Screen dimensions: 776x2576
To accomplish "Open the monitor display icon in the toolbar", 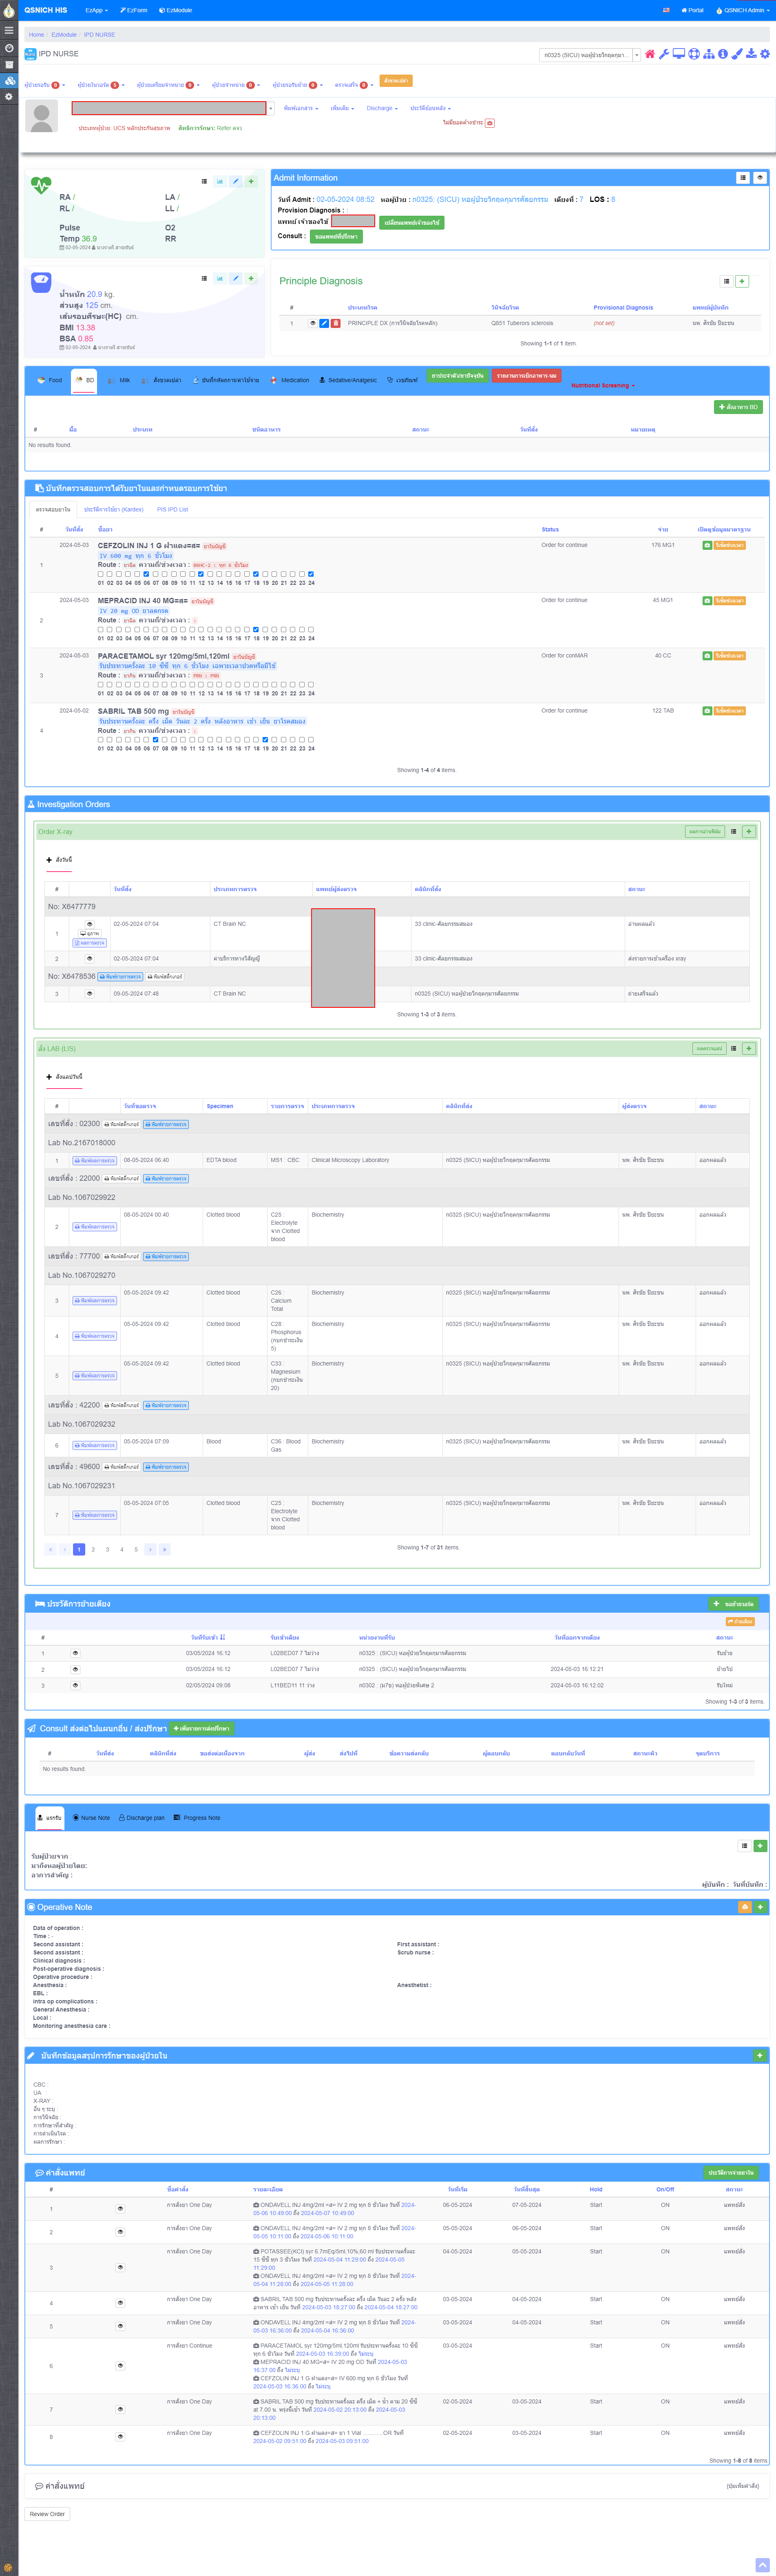I will click(x=678, y=54).
